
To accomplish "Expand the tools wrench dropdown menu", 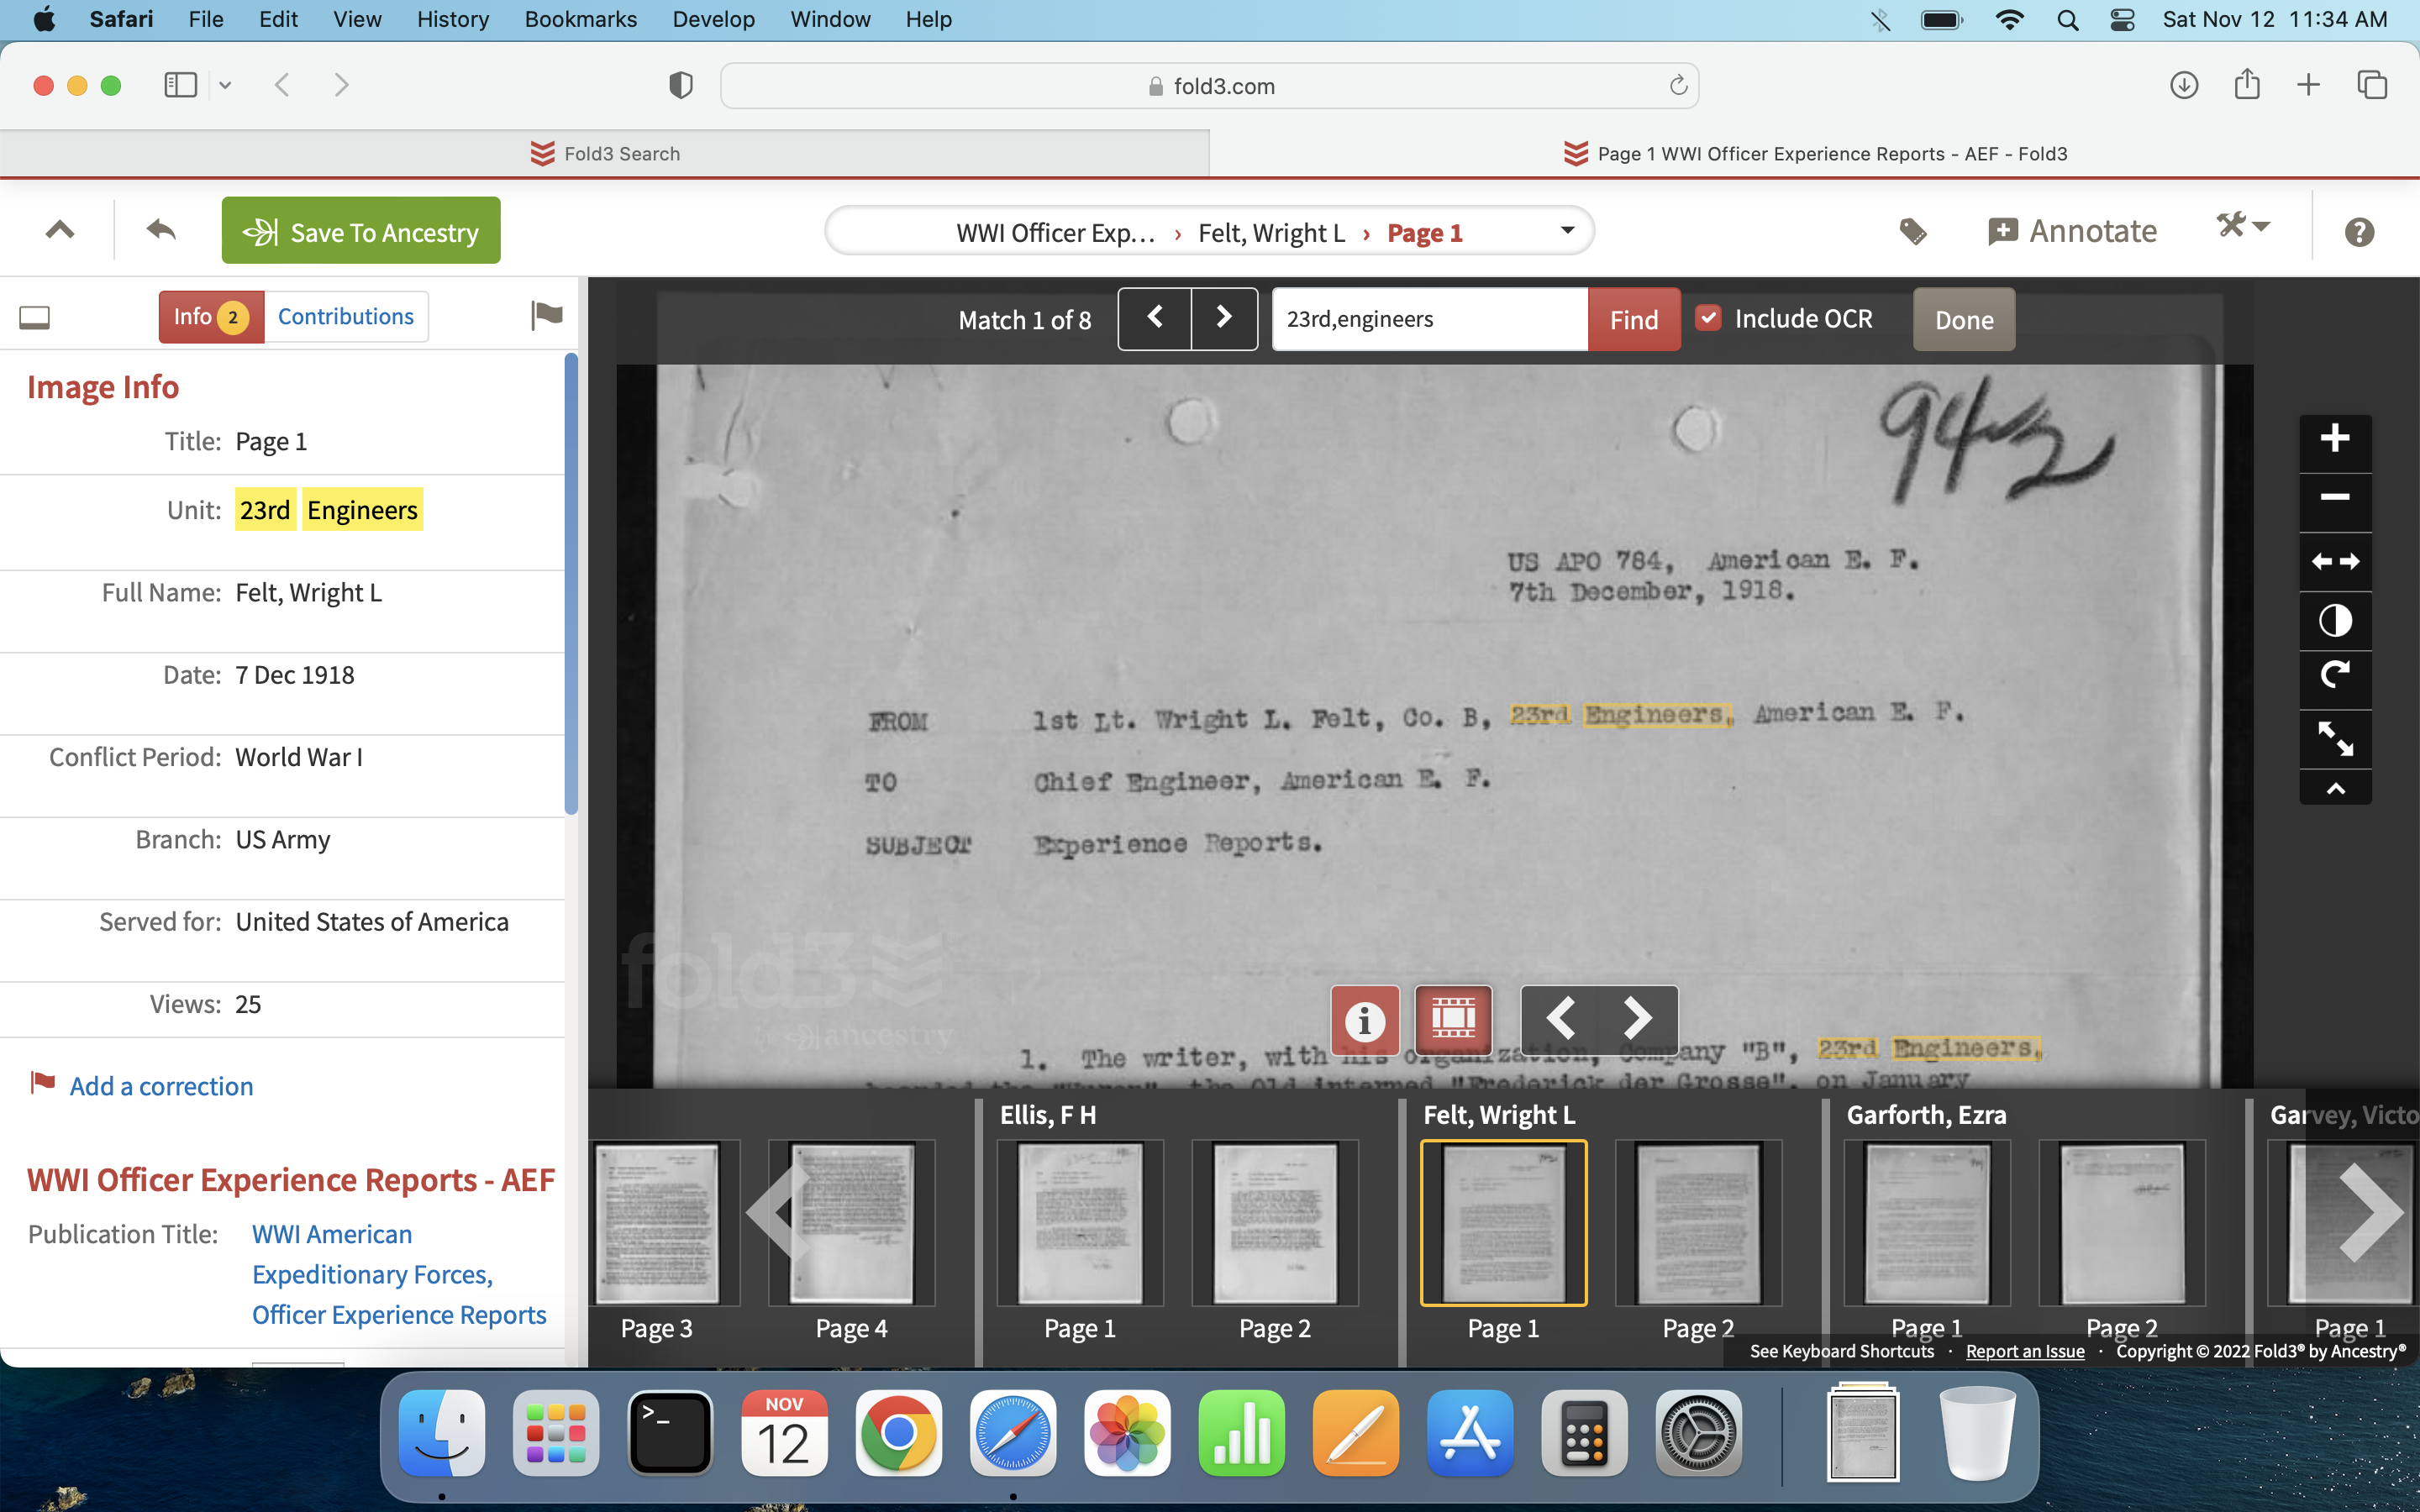I will [2242, 227].
